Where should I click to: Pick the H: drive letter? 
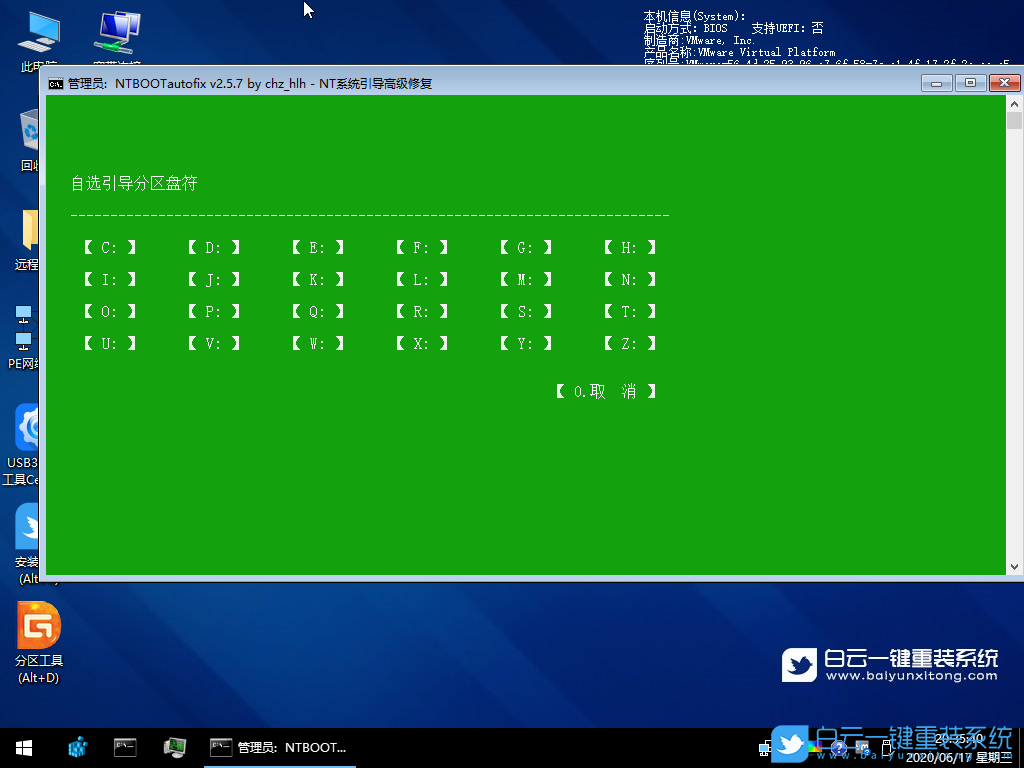pyautogui.click(x=630, y=248)
